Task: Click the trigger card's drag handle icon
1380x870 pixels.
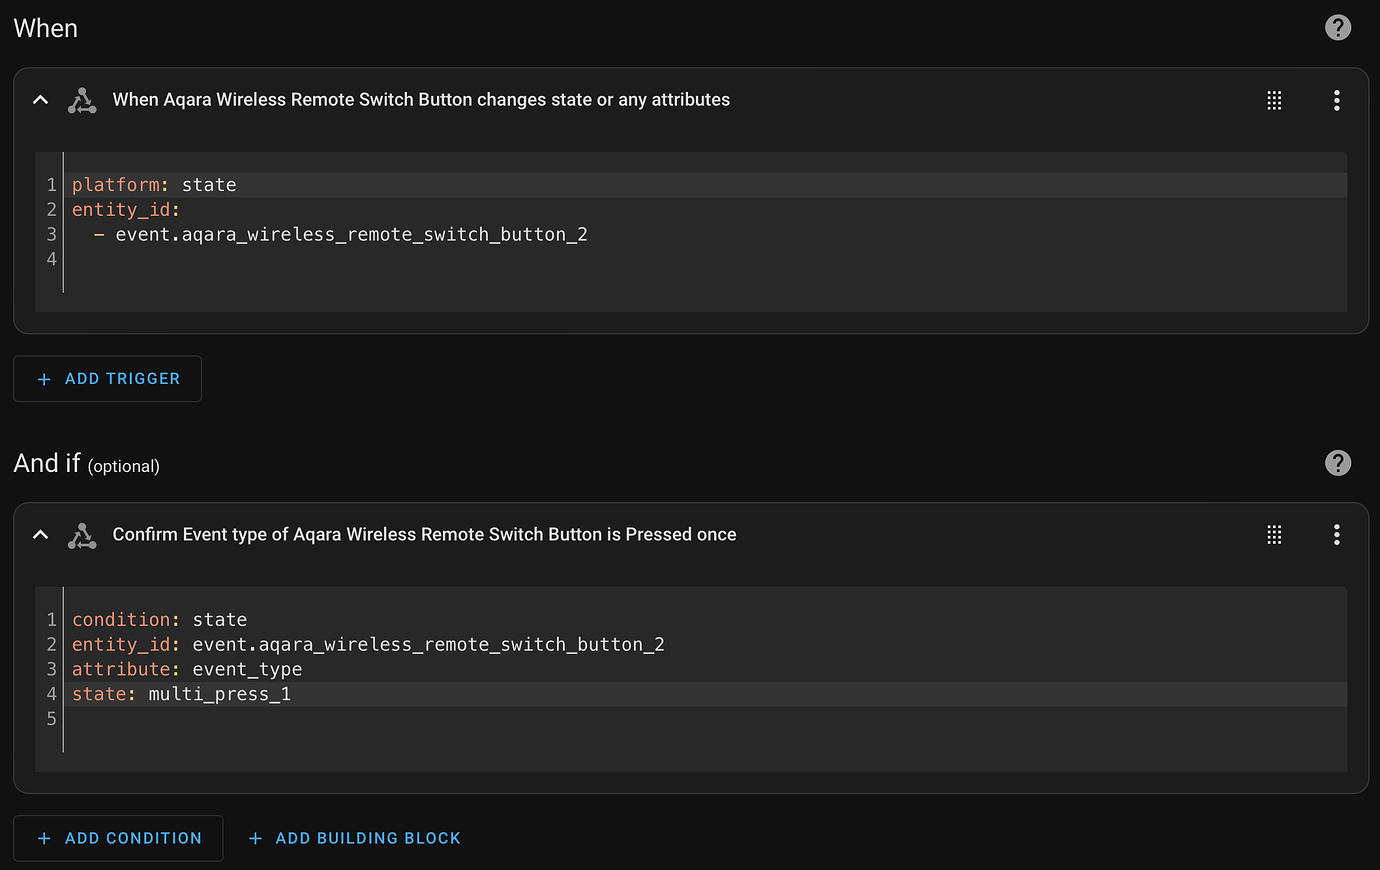Action: tap(1274, 100)
